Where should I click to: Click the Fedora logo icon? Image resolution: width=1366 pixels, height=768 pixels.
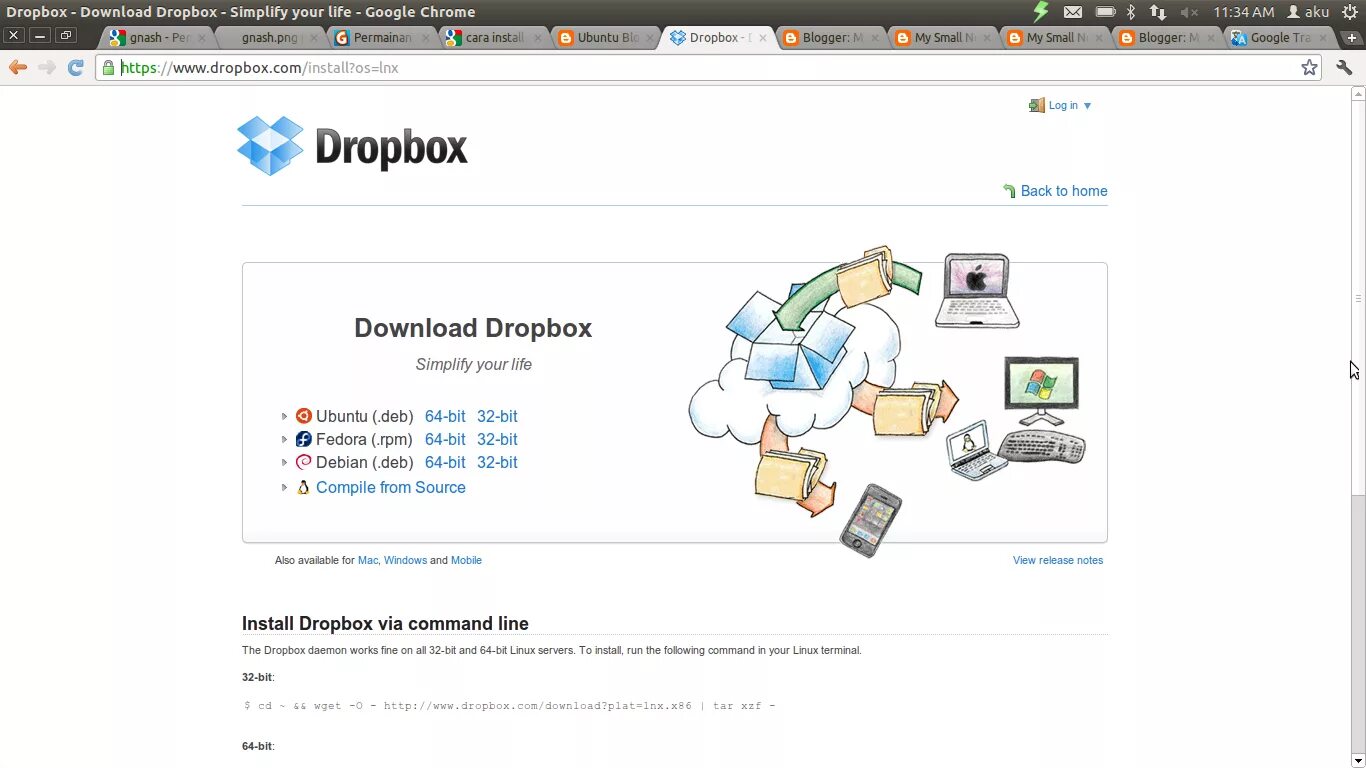coord(304,439)
